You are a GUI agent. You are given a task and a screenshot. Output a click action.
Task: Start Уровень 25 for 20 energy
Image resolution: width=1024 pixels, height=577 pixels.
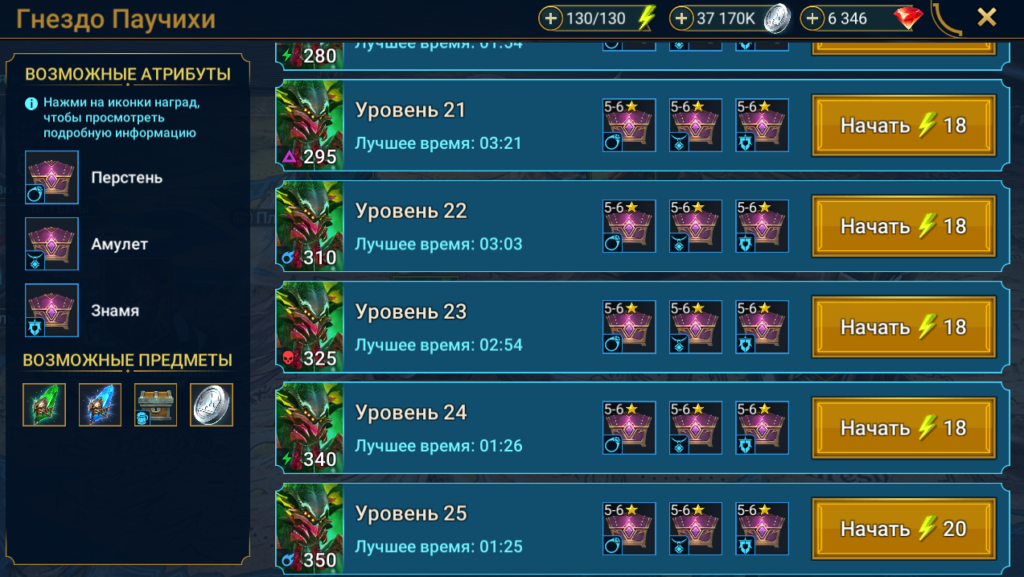point(904,529)
